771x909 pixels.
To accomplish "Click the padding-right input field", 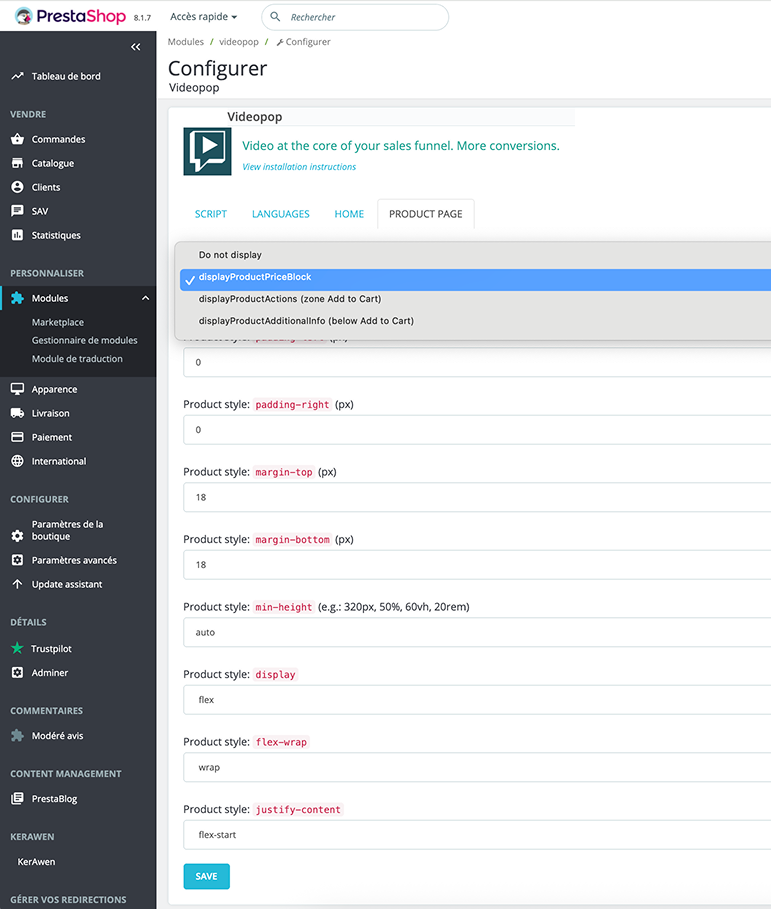I will pyautogui.click(x=477, y=430).
